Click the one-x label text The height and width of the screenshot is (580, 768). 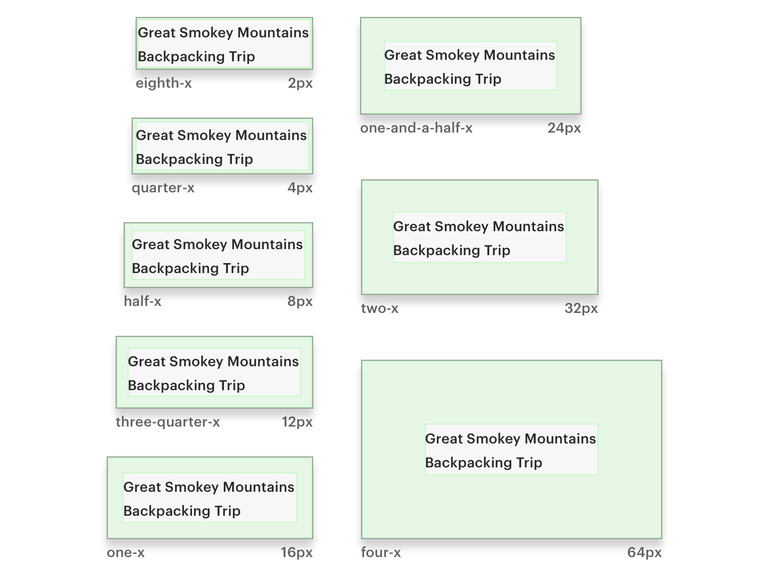click(126, 553)
